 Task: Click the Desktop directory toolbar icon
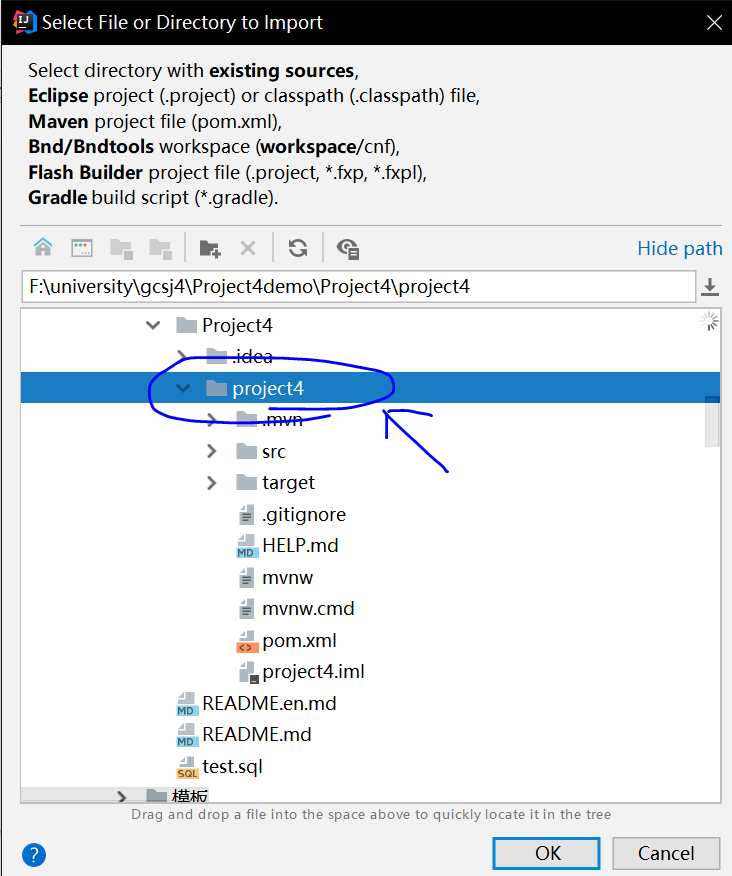click(82, 248)
